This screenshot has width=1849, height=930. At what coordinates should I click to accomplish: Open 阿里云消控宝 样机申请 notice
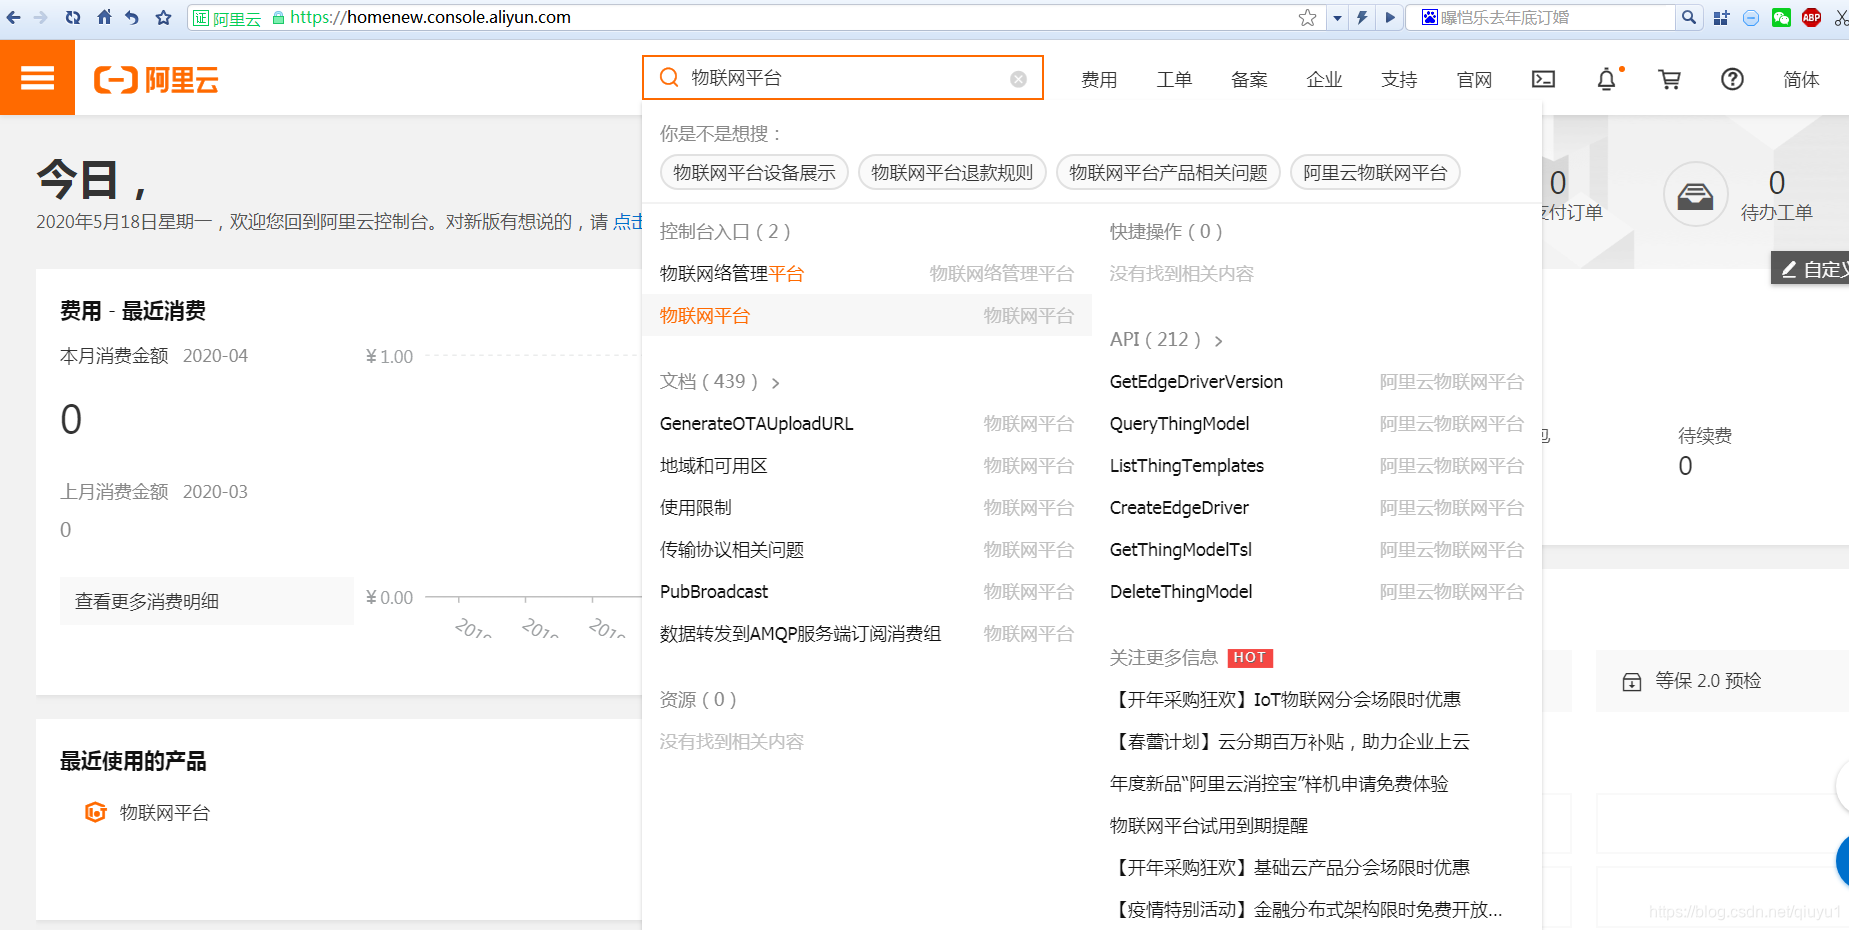point(1279,784)
